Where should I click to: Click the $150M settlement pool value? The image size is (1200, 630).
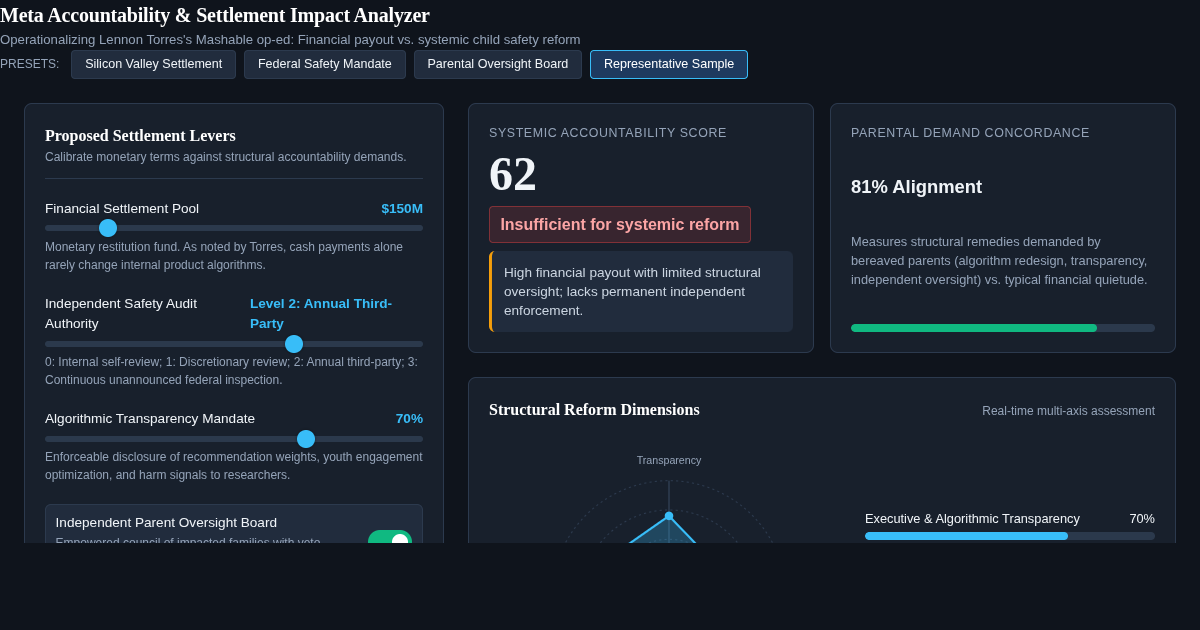402,209
